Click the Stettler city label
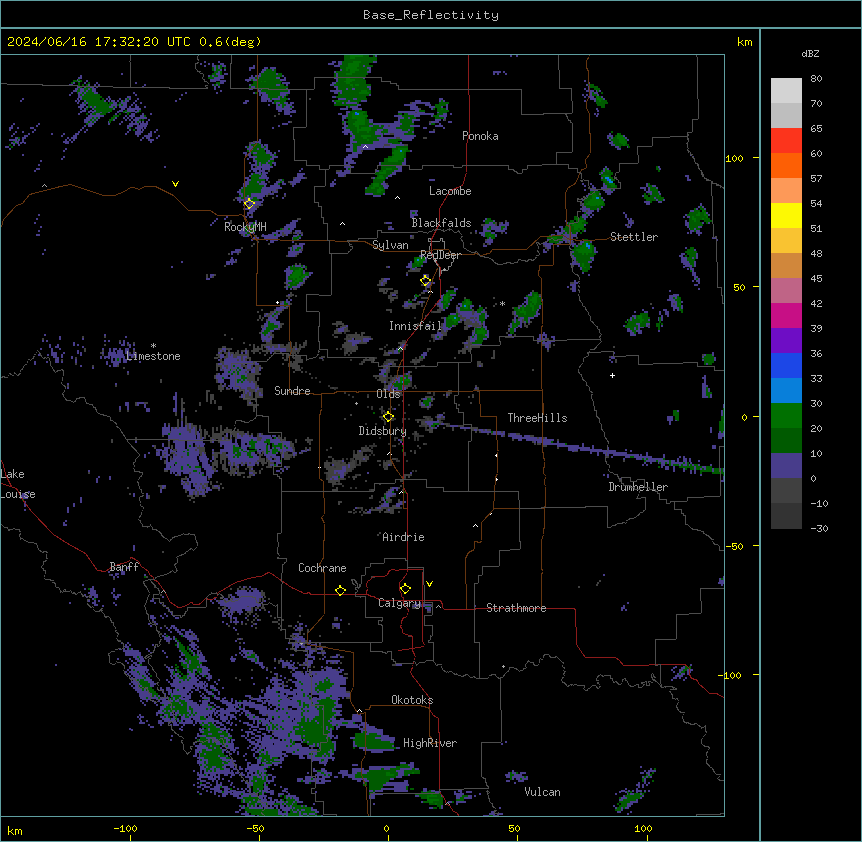This screenshot has height=842, width=862. point(634,237)
